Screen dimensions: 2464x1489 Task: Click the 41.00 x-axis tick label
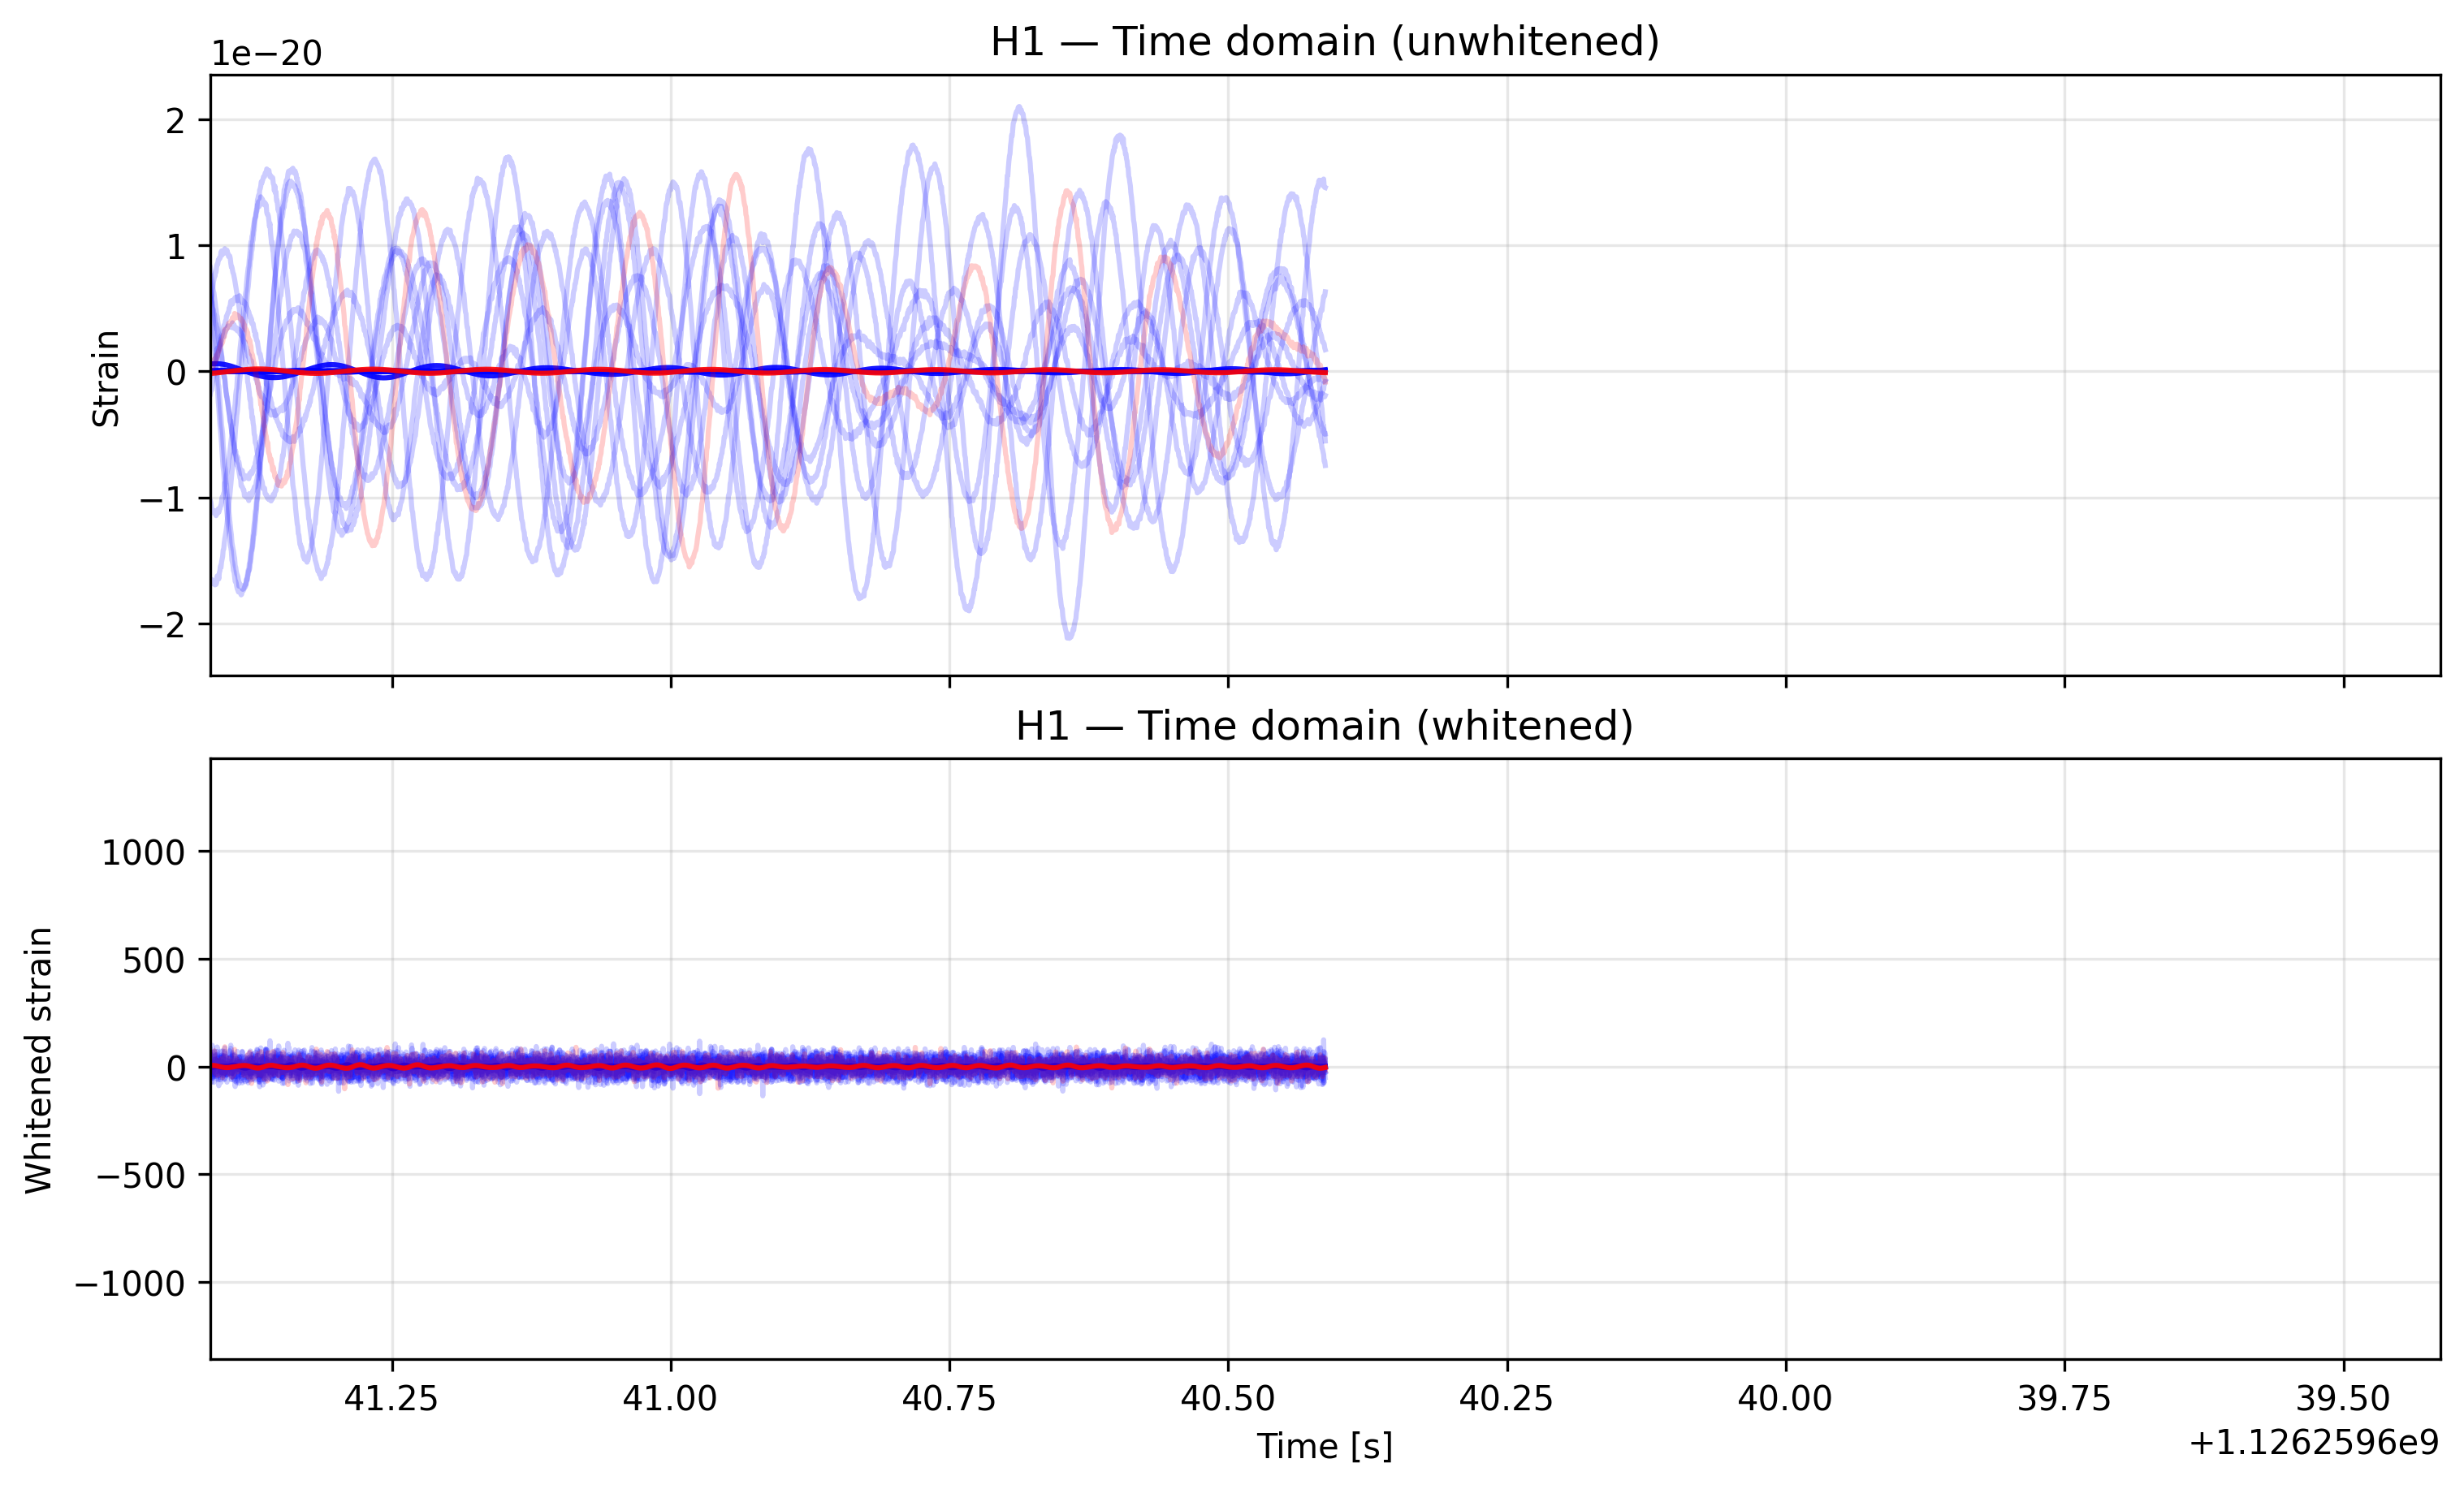click(670, 1399)
